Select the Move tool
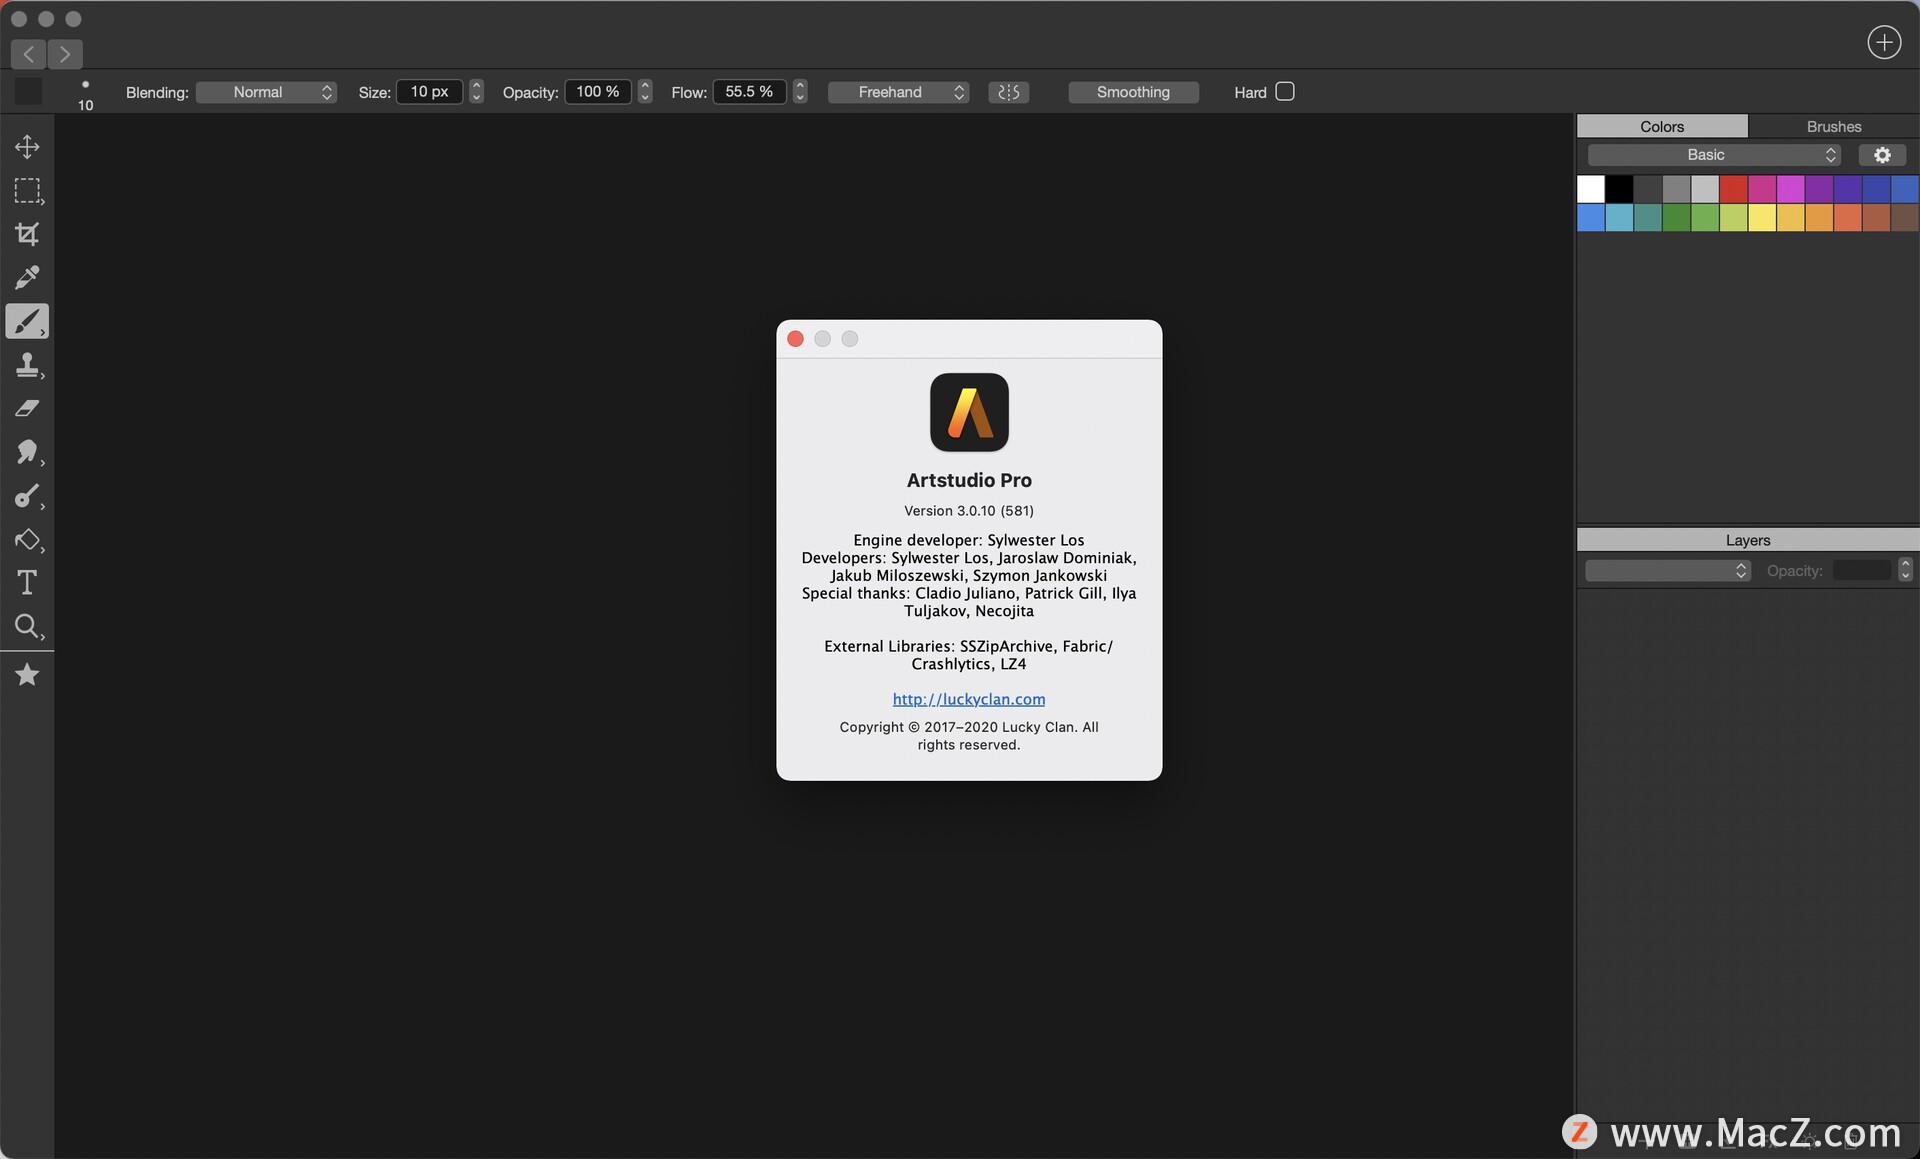This screenshot has width=1920, height=1159. (x=27, y=147)
